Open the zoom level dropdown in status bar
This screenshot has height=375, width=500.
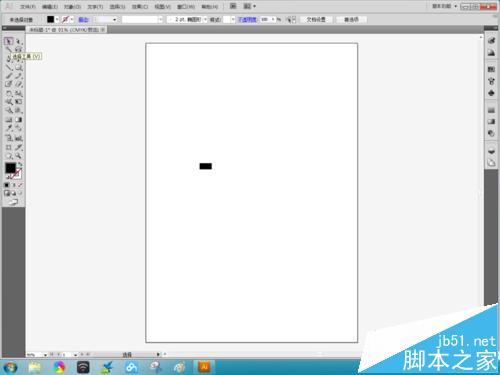point(45,355)
